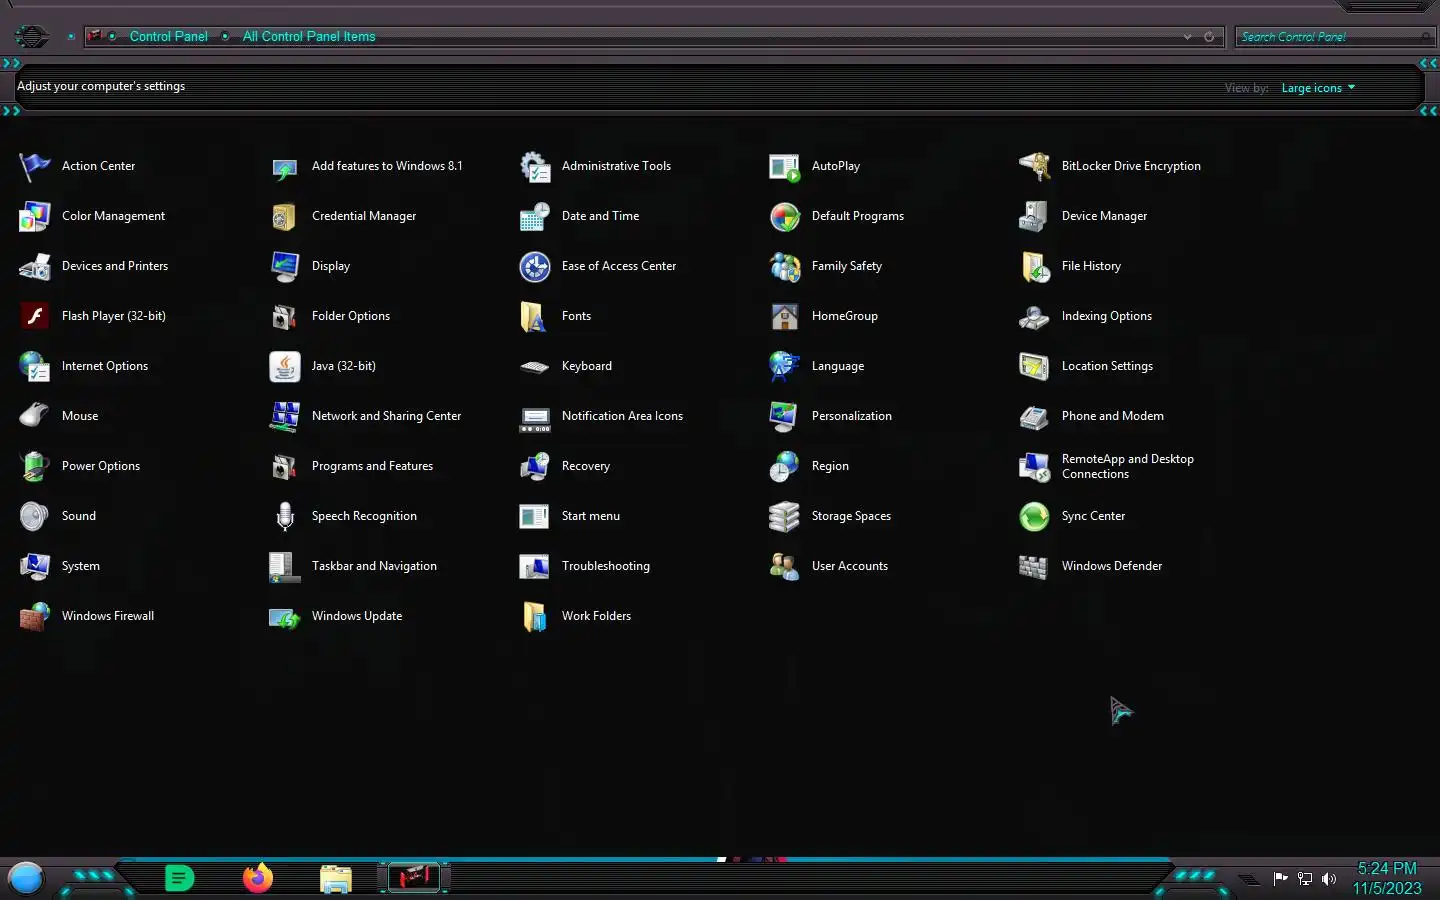Open Network and Sharing Center link
1440x900 pixels.
[386, 416]
